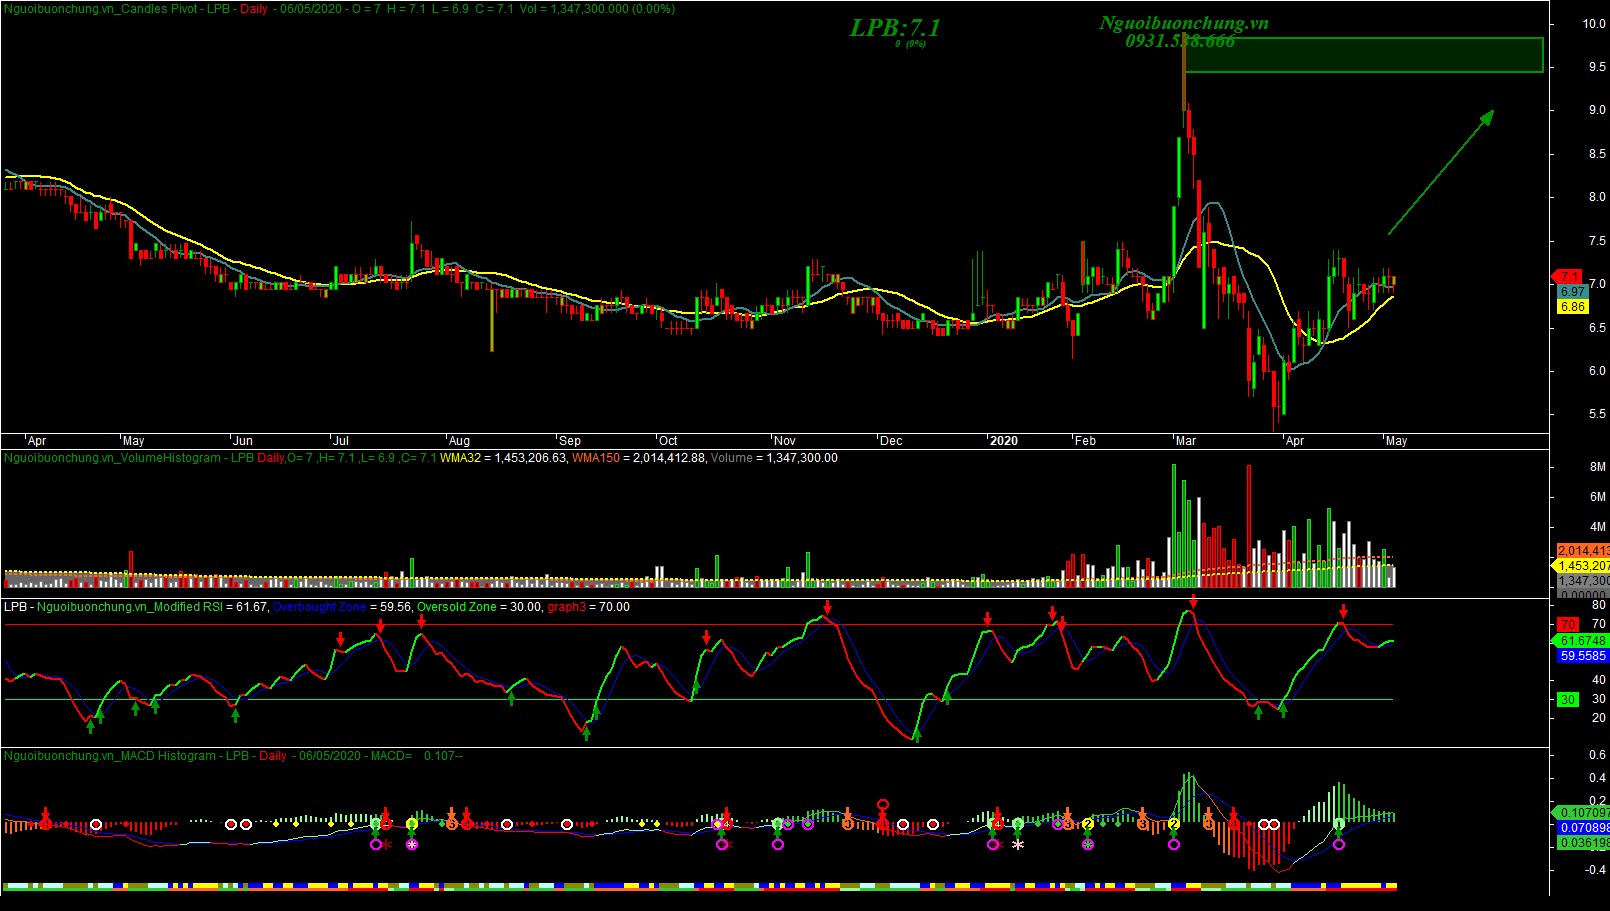Click the bold 2020 year label on the time axis
Image resolution: width=1610 pixels, height=911 pixels.
pyautogui.click(x=1003, y=441)
